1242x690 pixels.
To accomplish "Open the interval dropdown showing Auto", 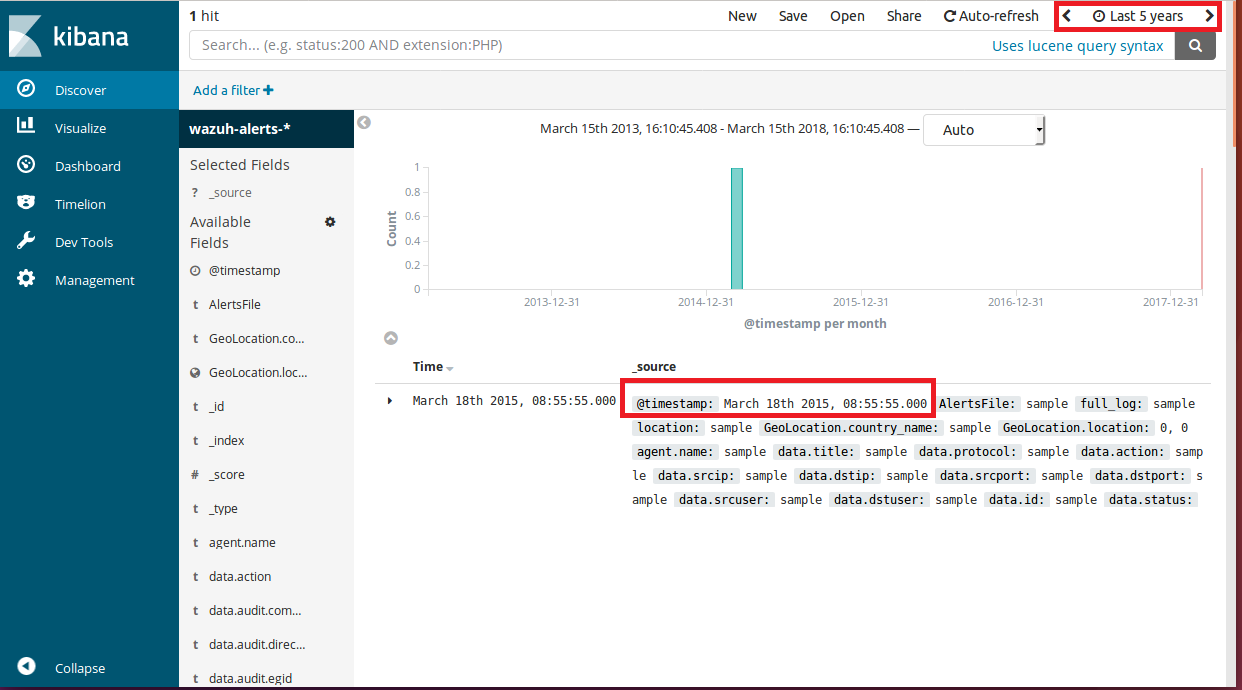I will coord(984,130).
